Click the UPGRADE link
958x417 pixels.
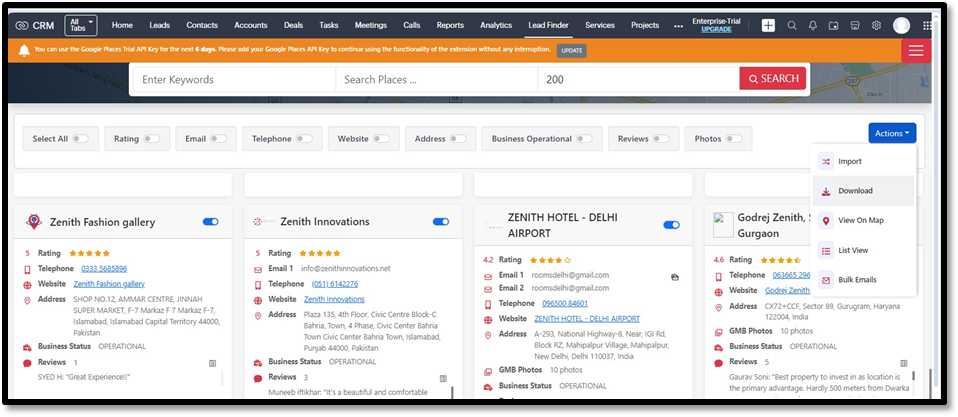click(x=716, y=30)
